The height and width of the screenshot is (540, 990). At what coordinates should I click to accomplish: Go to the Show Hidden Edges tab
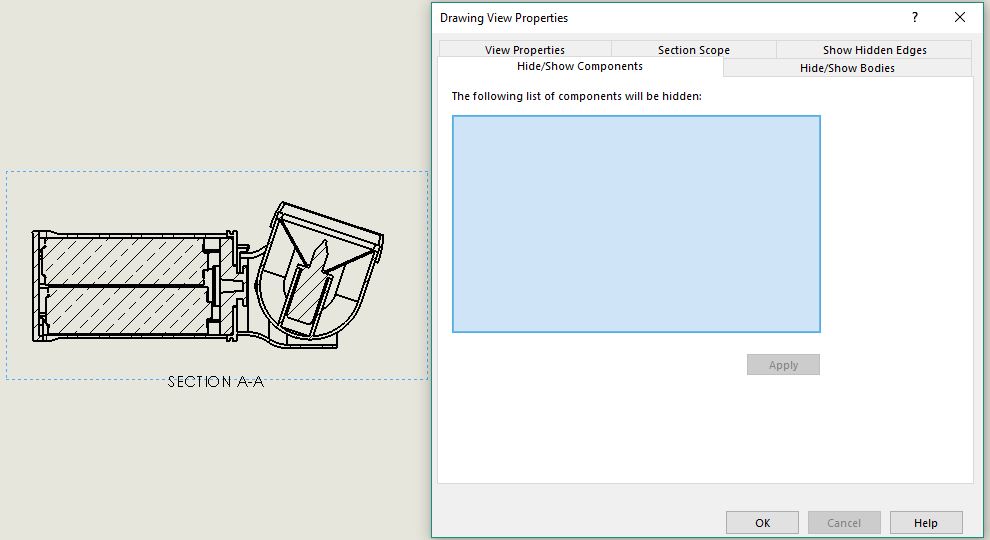[x=874, y=50]
